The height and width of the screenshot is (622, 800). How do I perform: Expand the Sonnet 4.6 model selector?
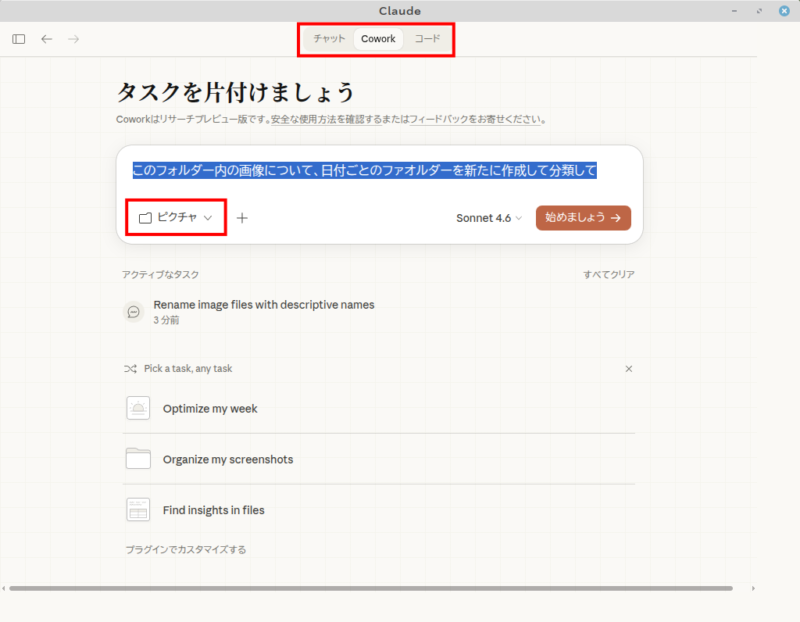489,218
